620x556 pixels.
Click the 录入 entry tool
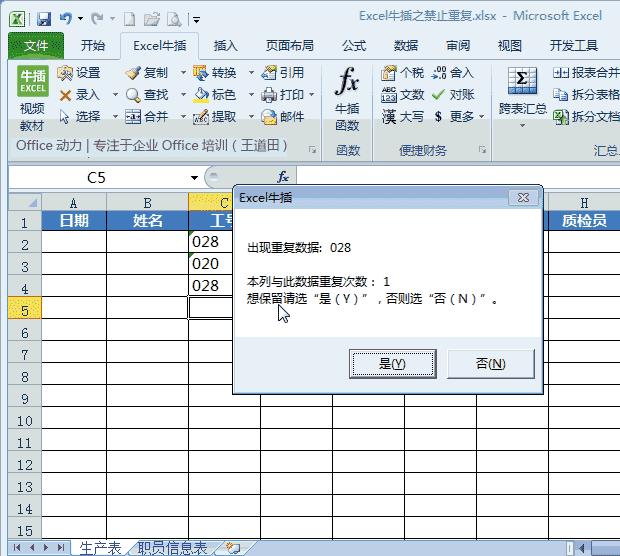click(x=79, y=95)
